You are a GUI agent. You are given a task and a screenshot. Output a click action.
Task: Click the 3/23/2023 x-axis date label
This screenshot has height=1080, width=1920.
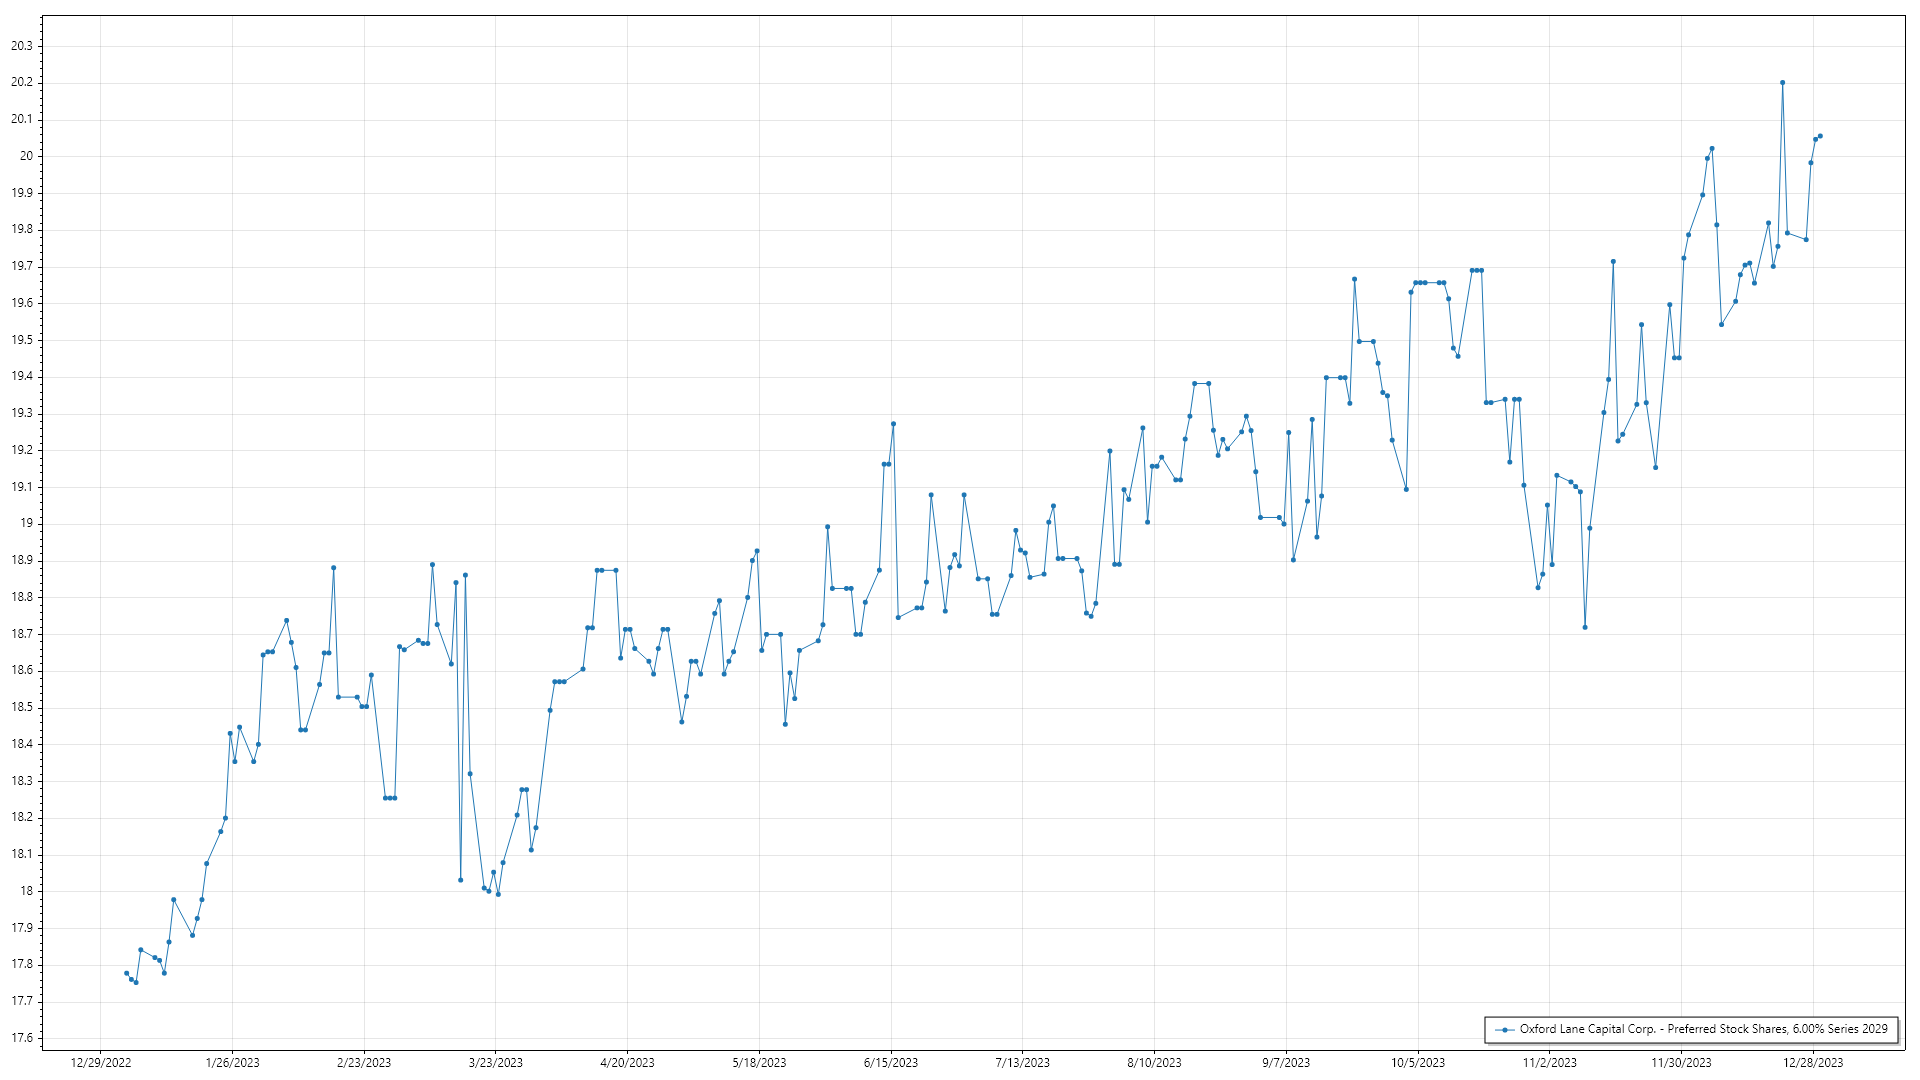click(496, 1063)
